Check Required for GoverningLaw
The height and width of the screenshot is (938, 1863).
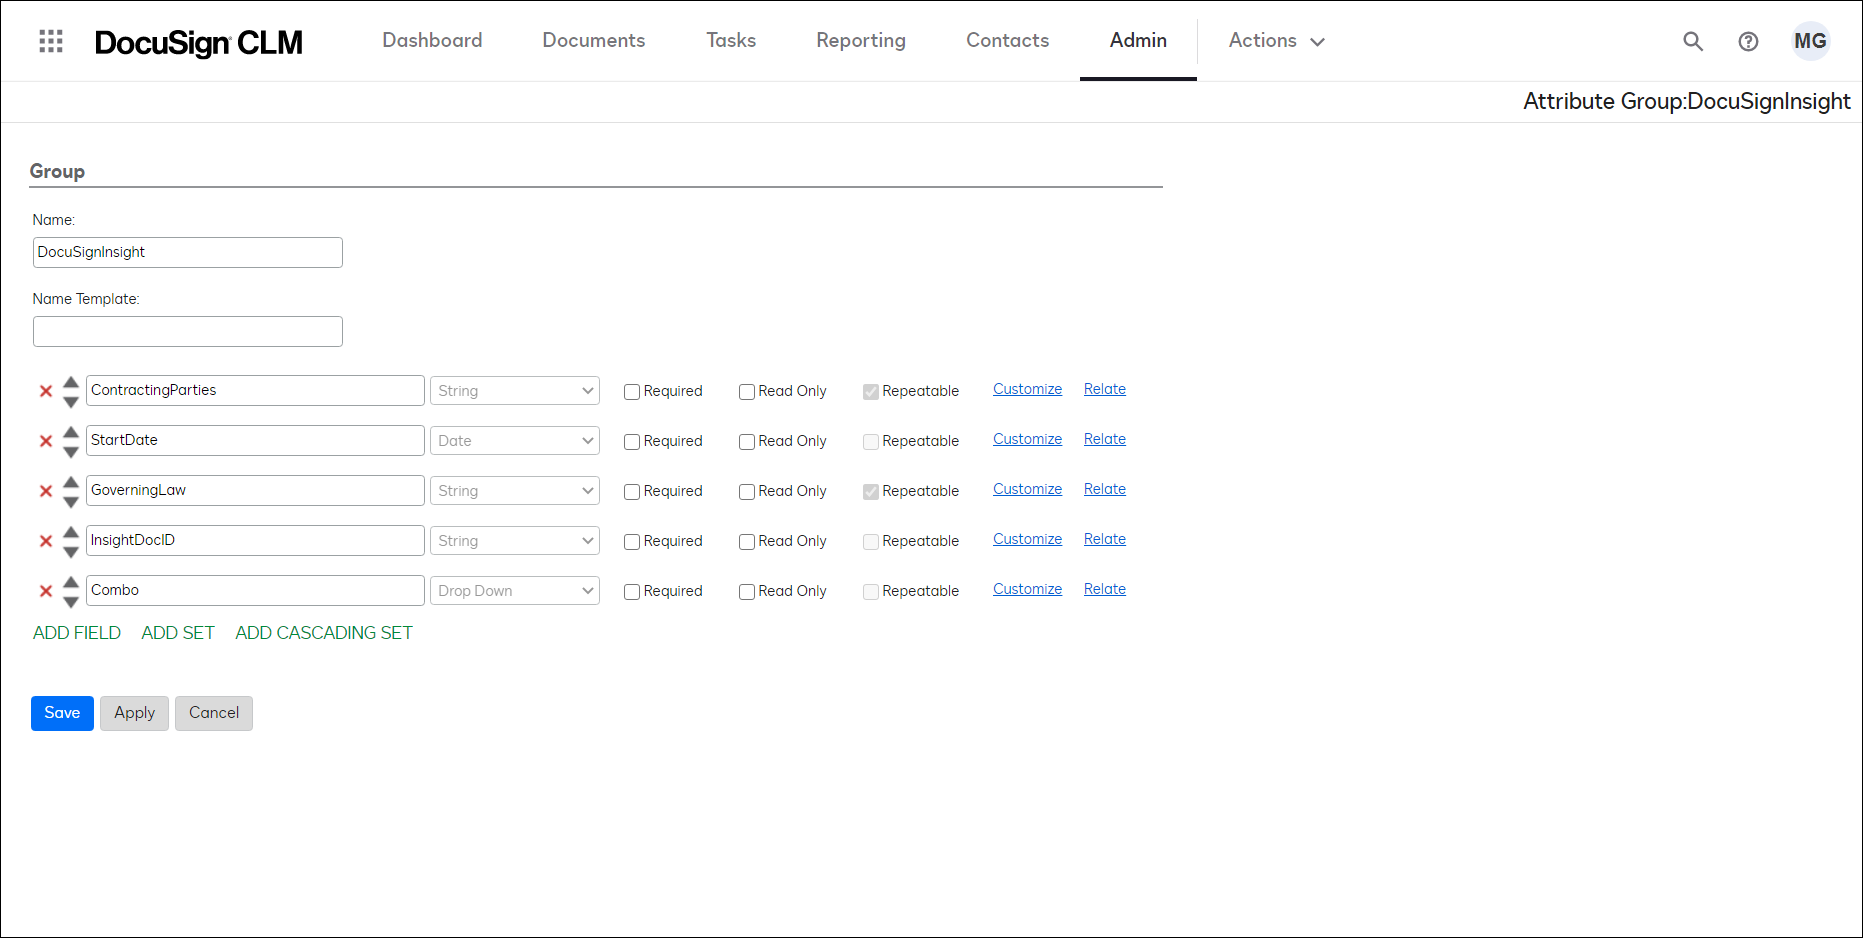tap(632, 492)
